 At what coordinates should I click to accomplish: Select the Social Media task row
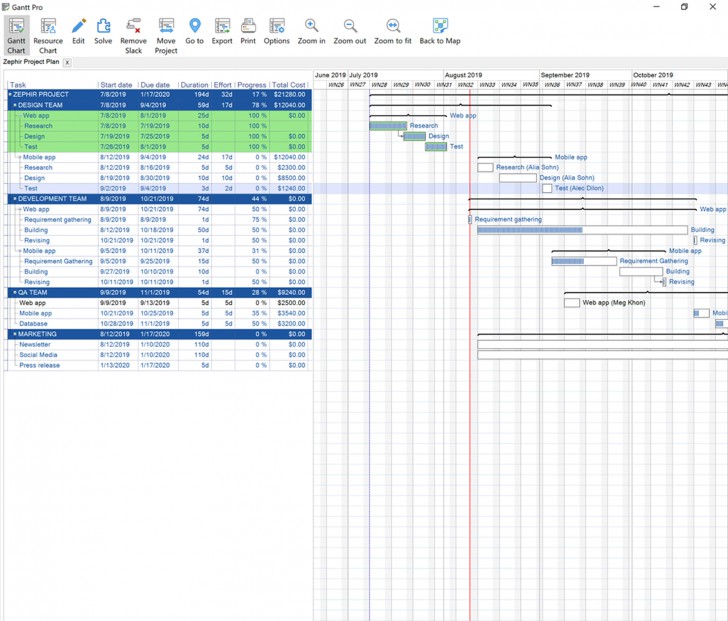pyautogui.click(x=159, y=355)
